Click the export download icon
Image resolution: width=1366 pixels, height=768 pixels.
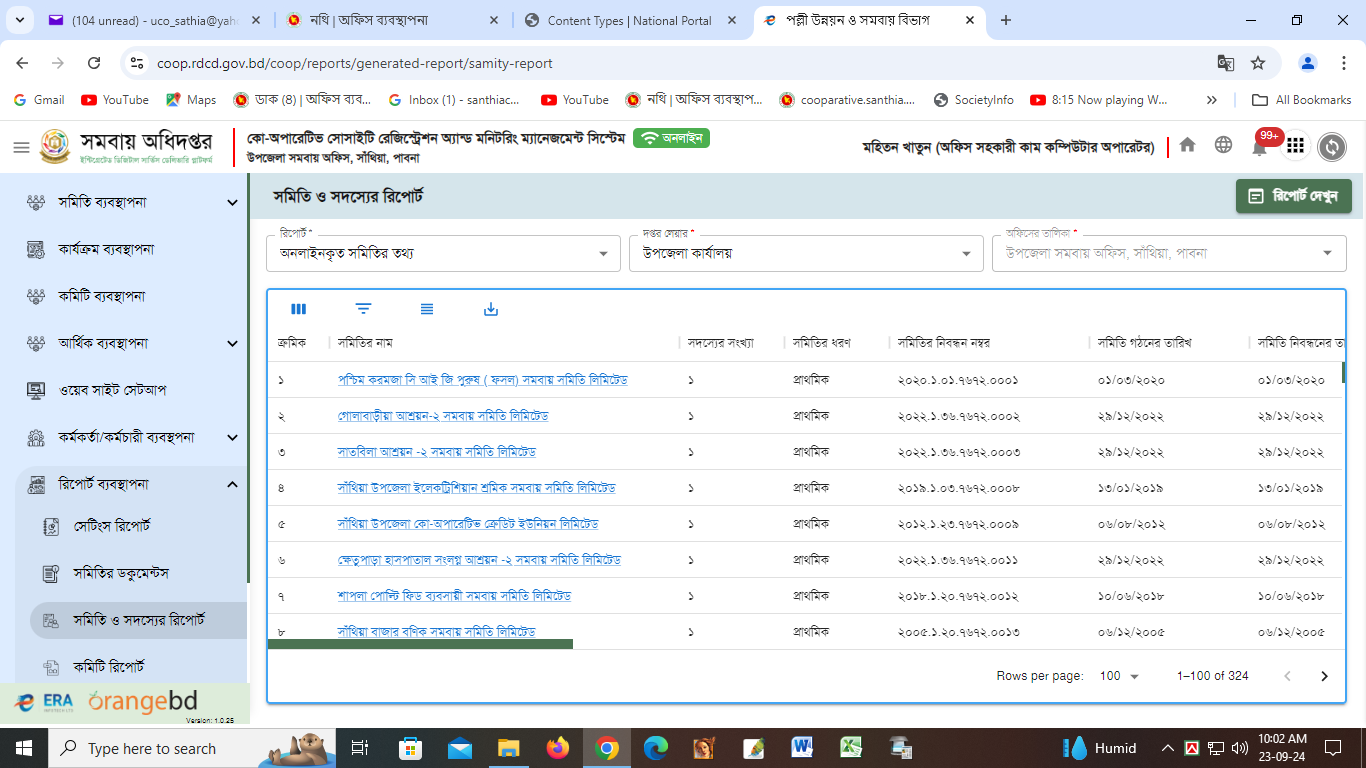click(x=490, y=309)
